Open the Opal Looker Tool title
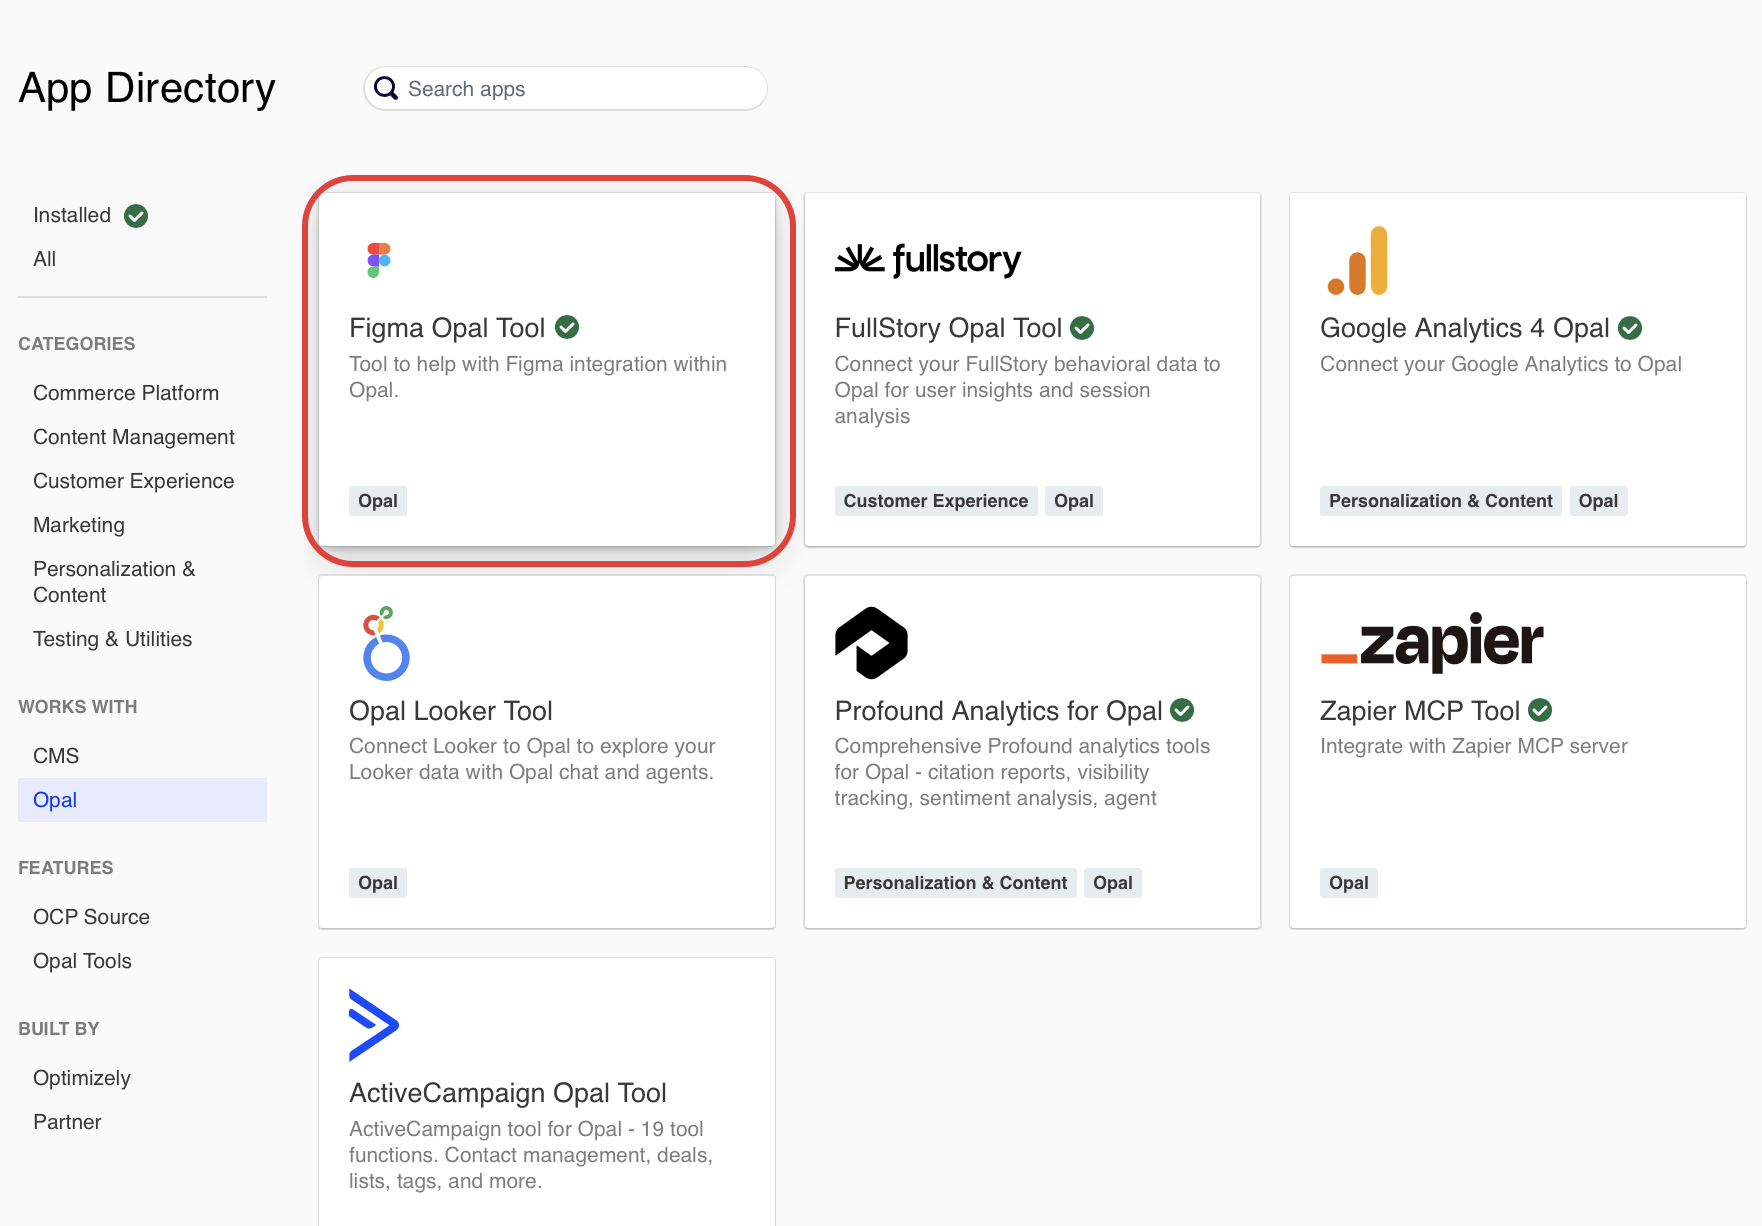 click(451, 711)
